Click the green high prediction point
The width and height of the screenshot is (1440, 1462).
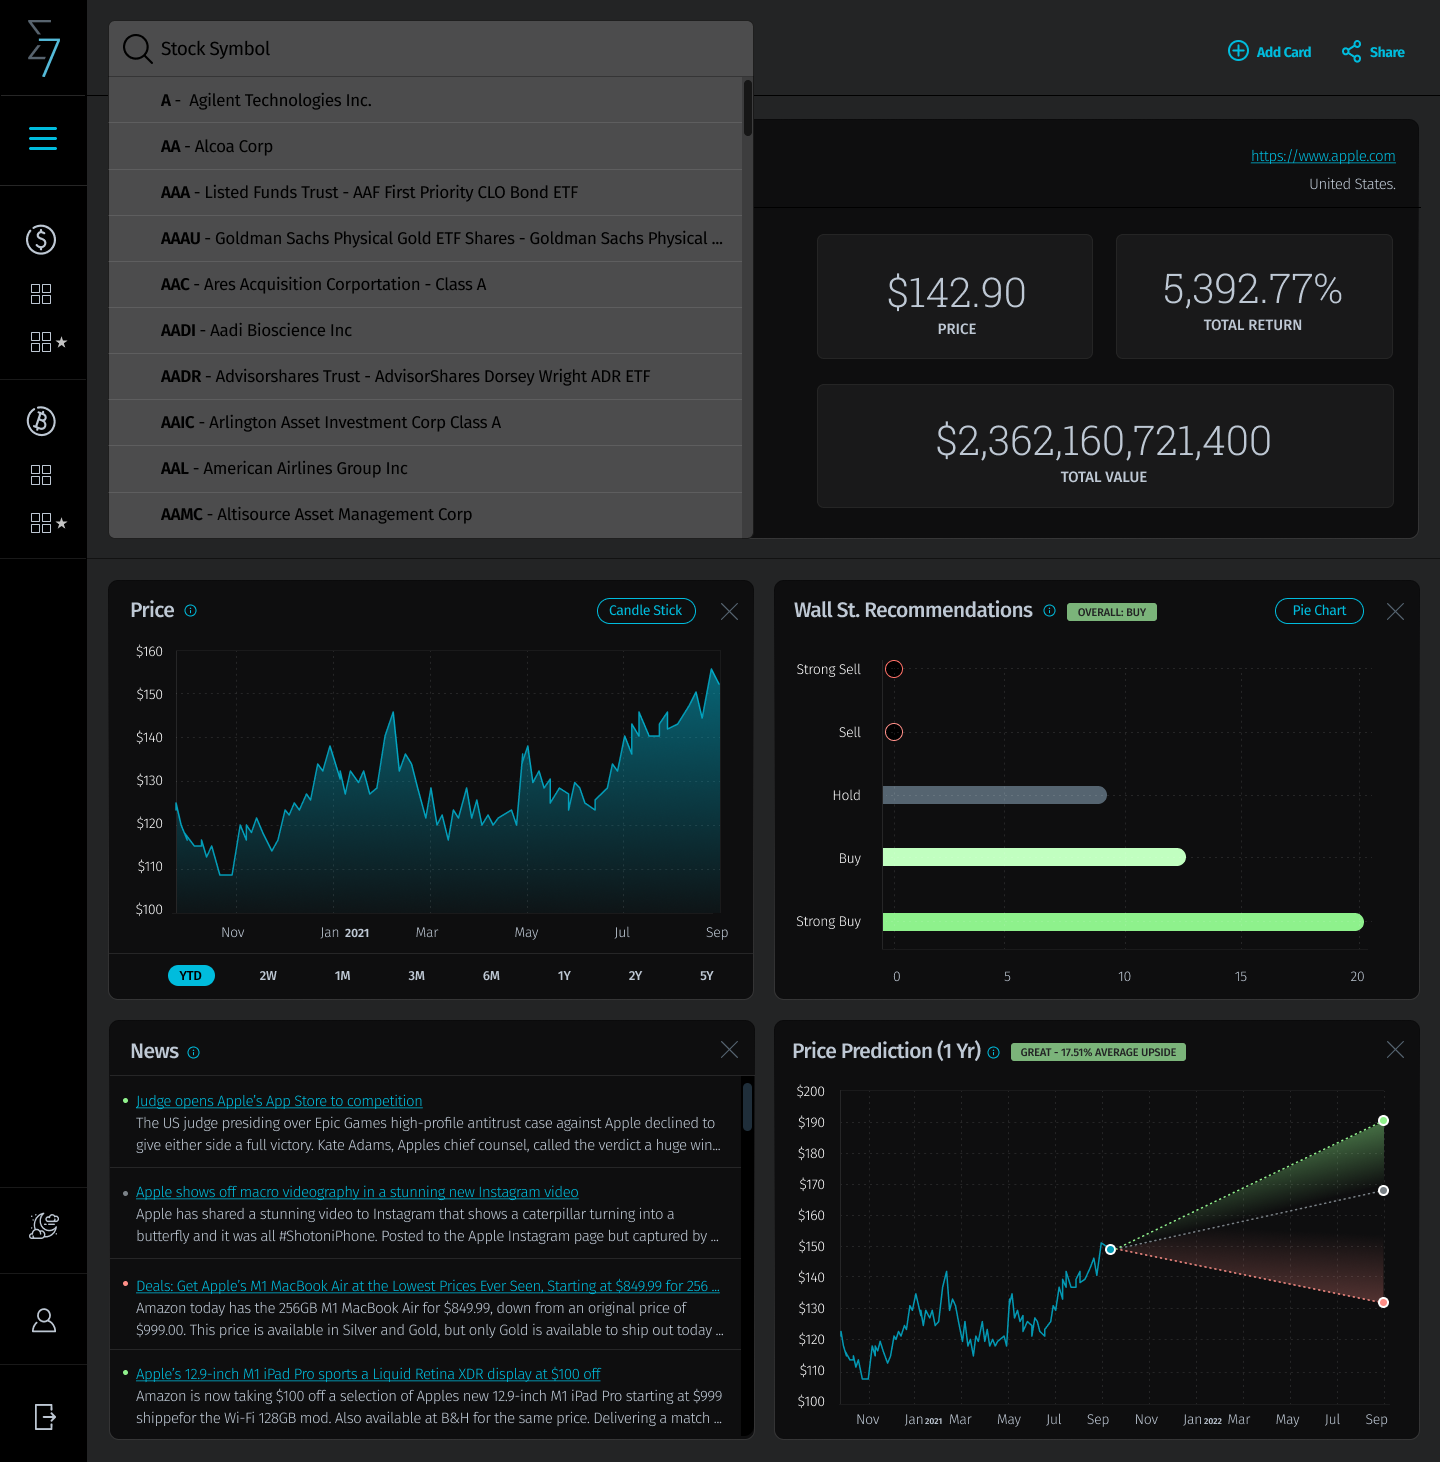point(1383,1120)
